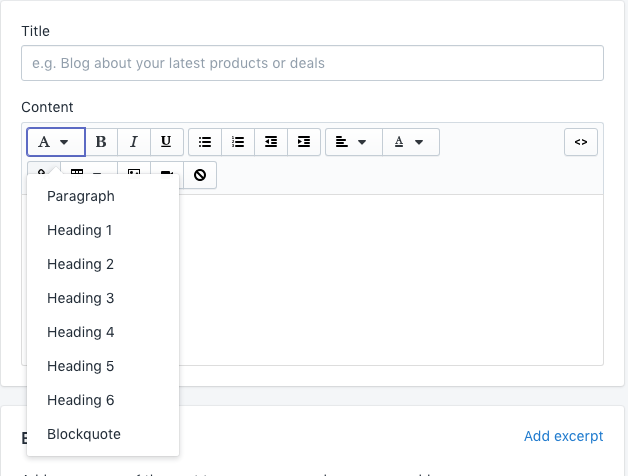Screen dimensions: 628x476
Task: Apply Heading 3 style
Action: pyautogui.click(x=80, y=298)
